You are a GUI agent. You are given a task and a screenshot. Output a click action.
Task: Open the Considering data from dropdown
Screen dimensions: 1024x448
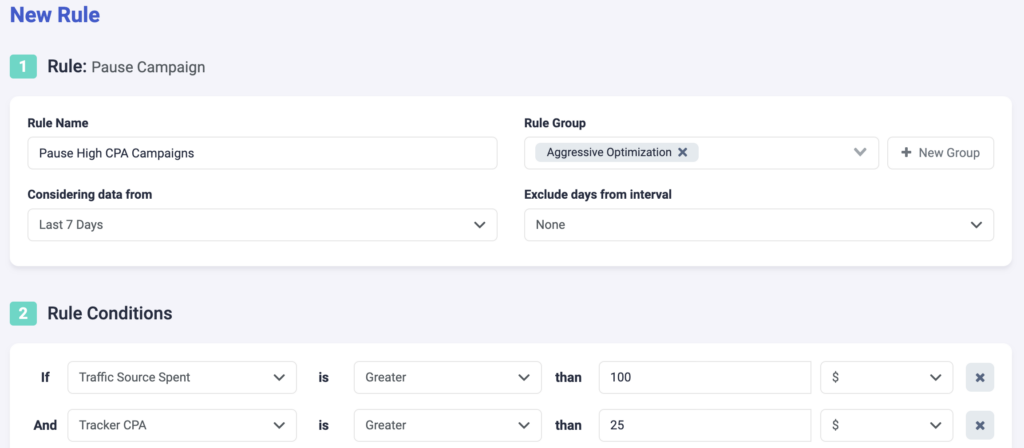point(263,225)
